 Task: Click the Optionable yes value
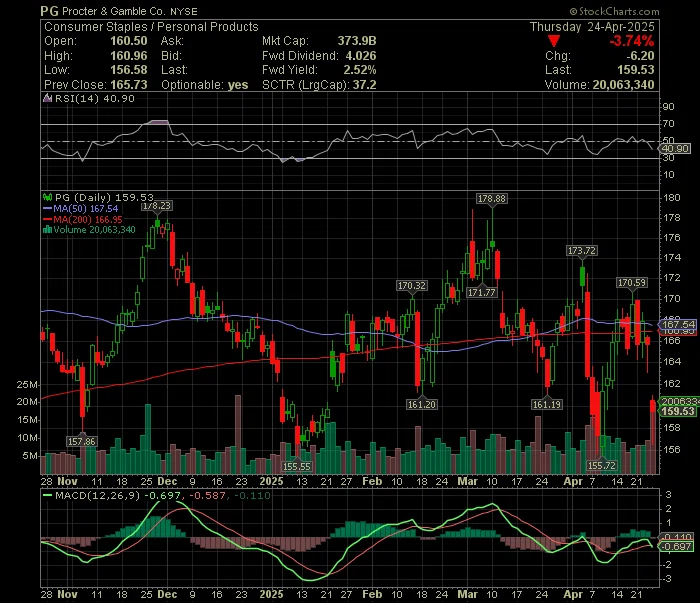click(238, 85)
